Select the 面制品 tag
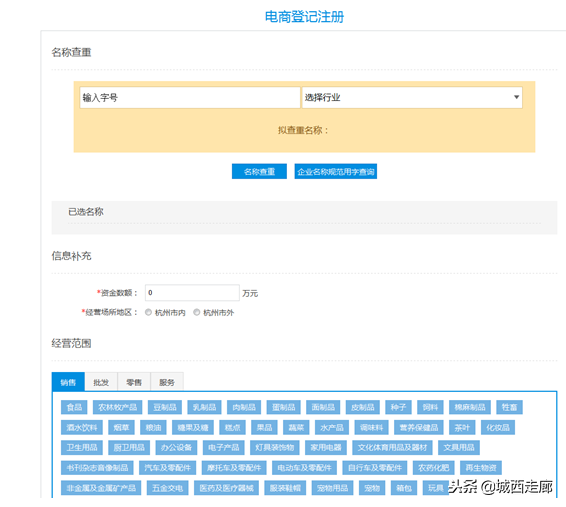 [323, 407]
